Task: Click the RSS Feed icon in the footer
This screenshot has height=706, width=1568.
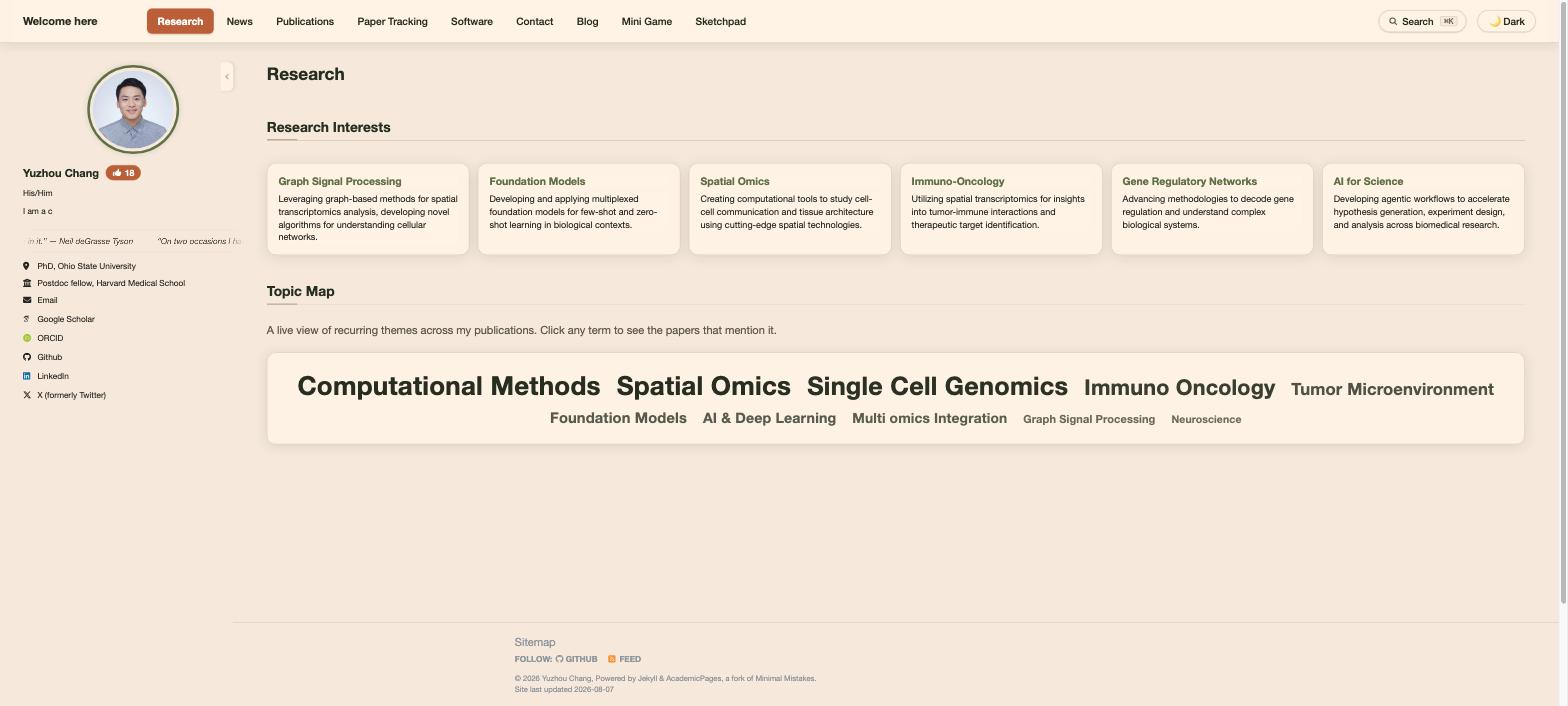Action: tap(612, 659)
